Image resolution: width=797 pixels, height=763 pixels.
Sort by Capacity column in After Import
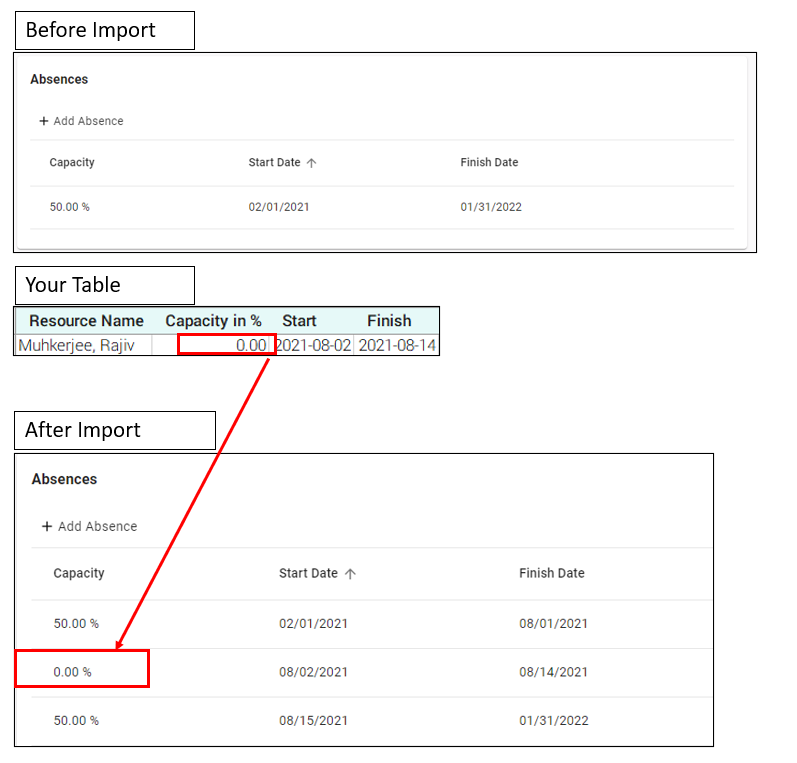(79, 573)
